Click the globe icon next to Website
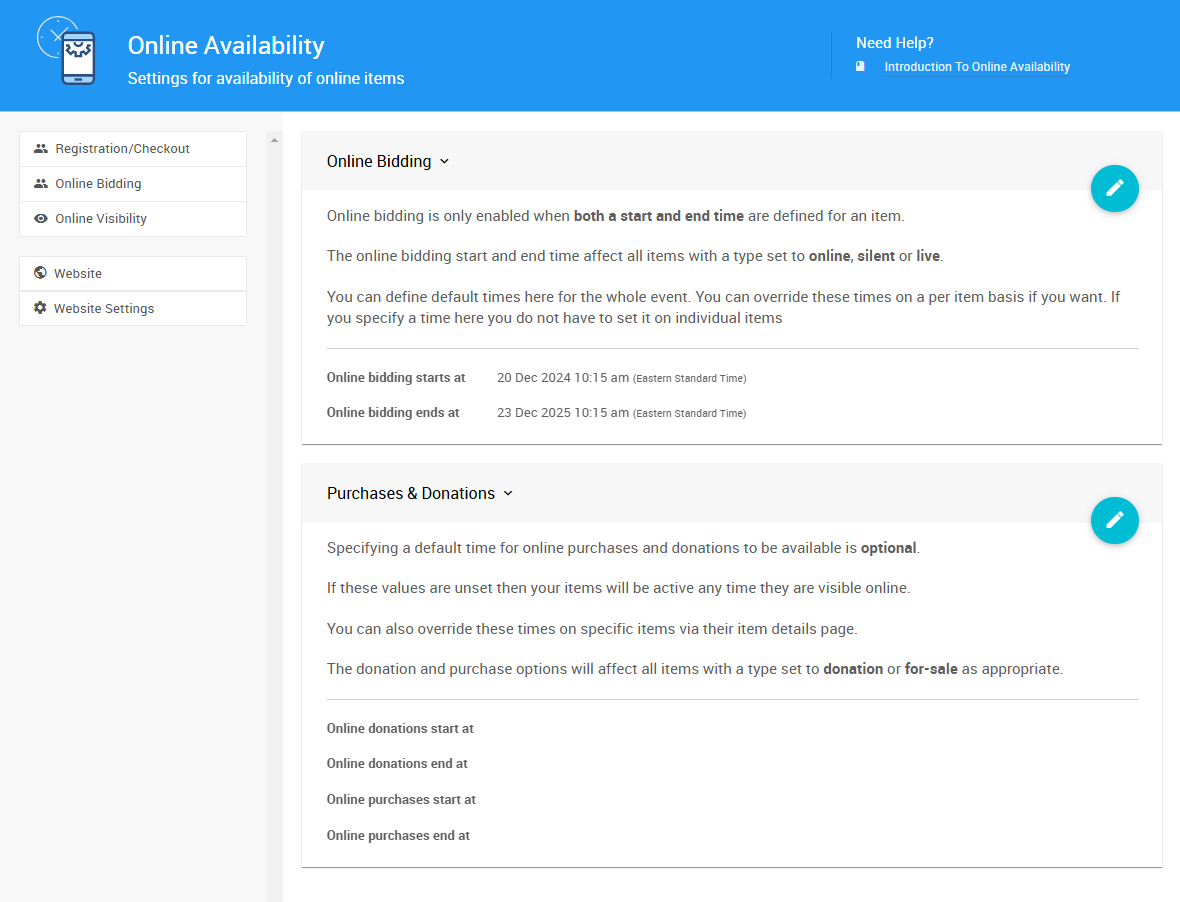 pos(40,273)
